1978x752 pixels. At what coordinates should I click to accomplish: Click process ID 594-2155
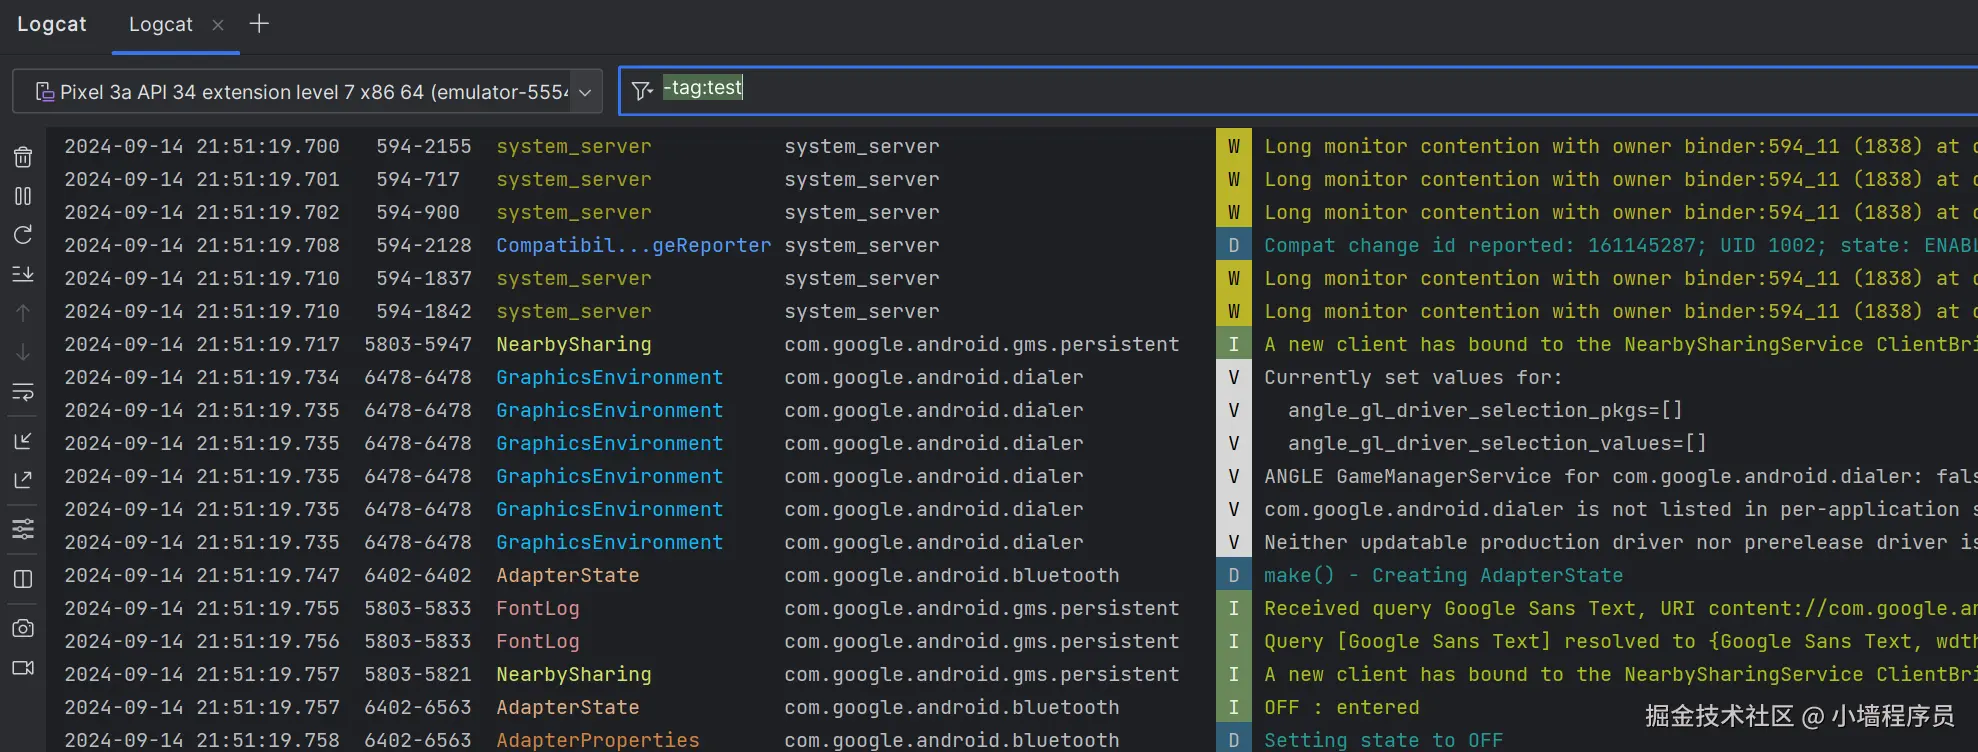tap(424, 146)
